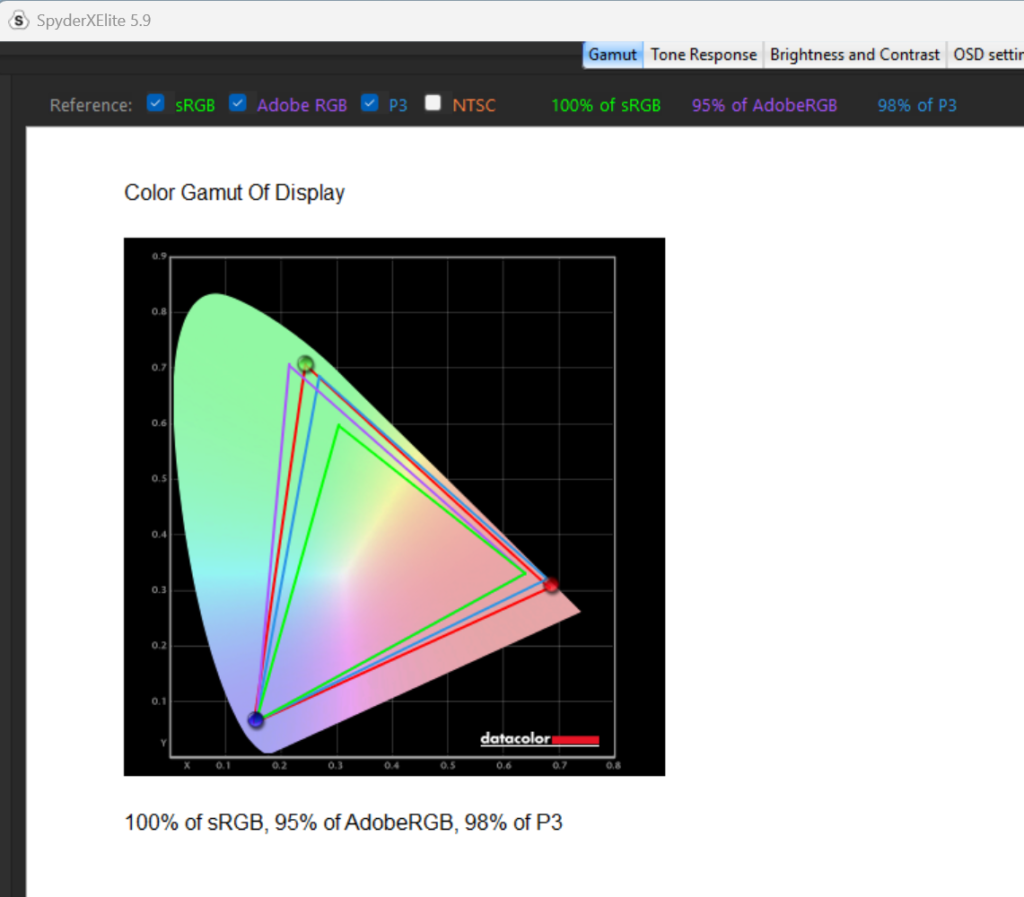
Task: Click the purple "95% of AdobeRGB" toolbar readout
Action: coord(764,105)
